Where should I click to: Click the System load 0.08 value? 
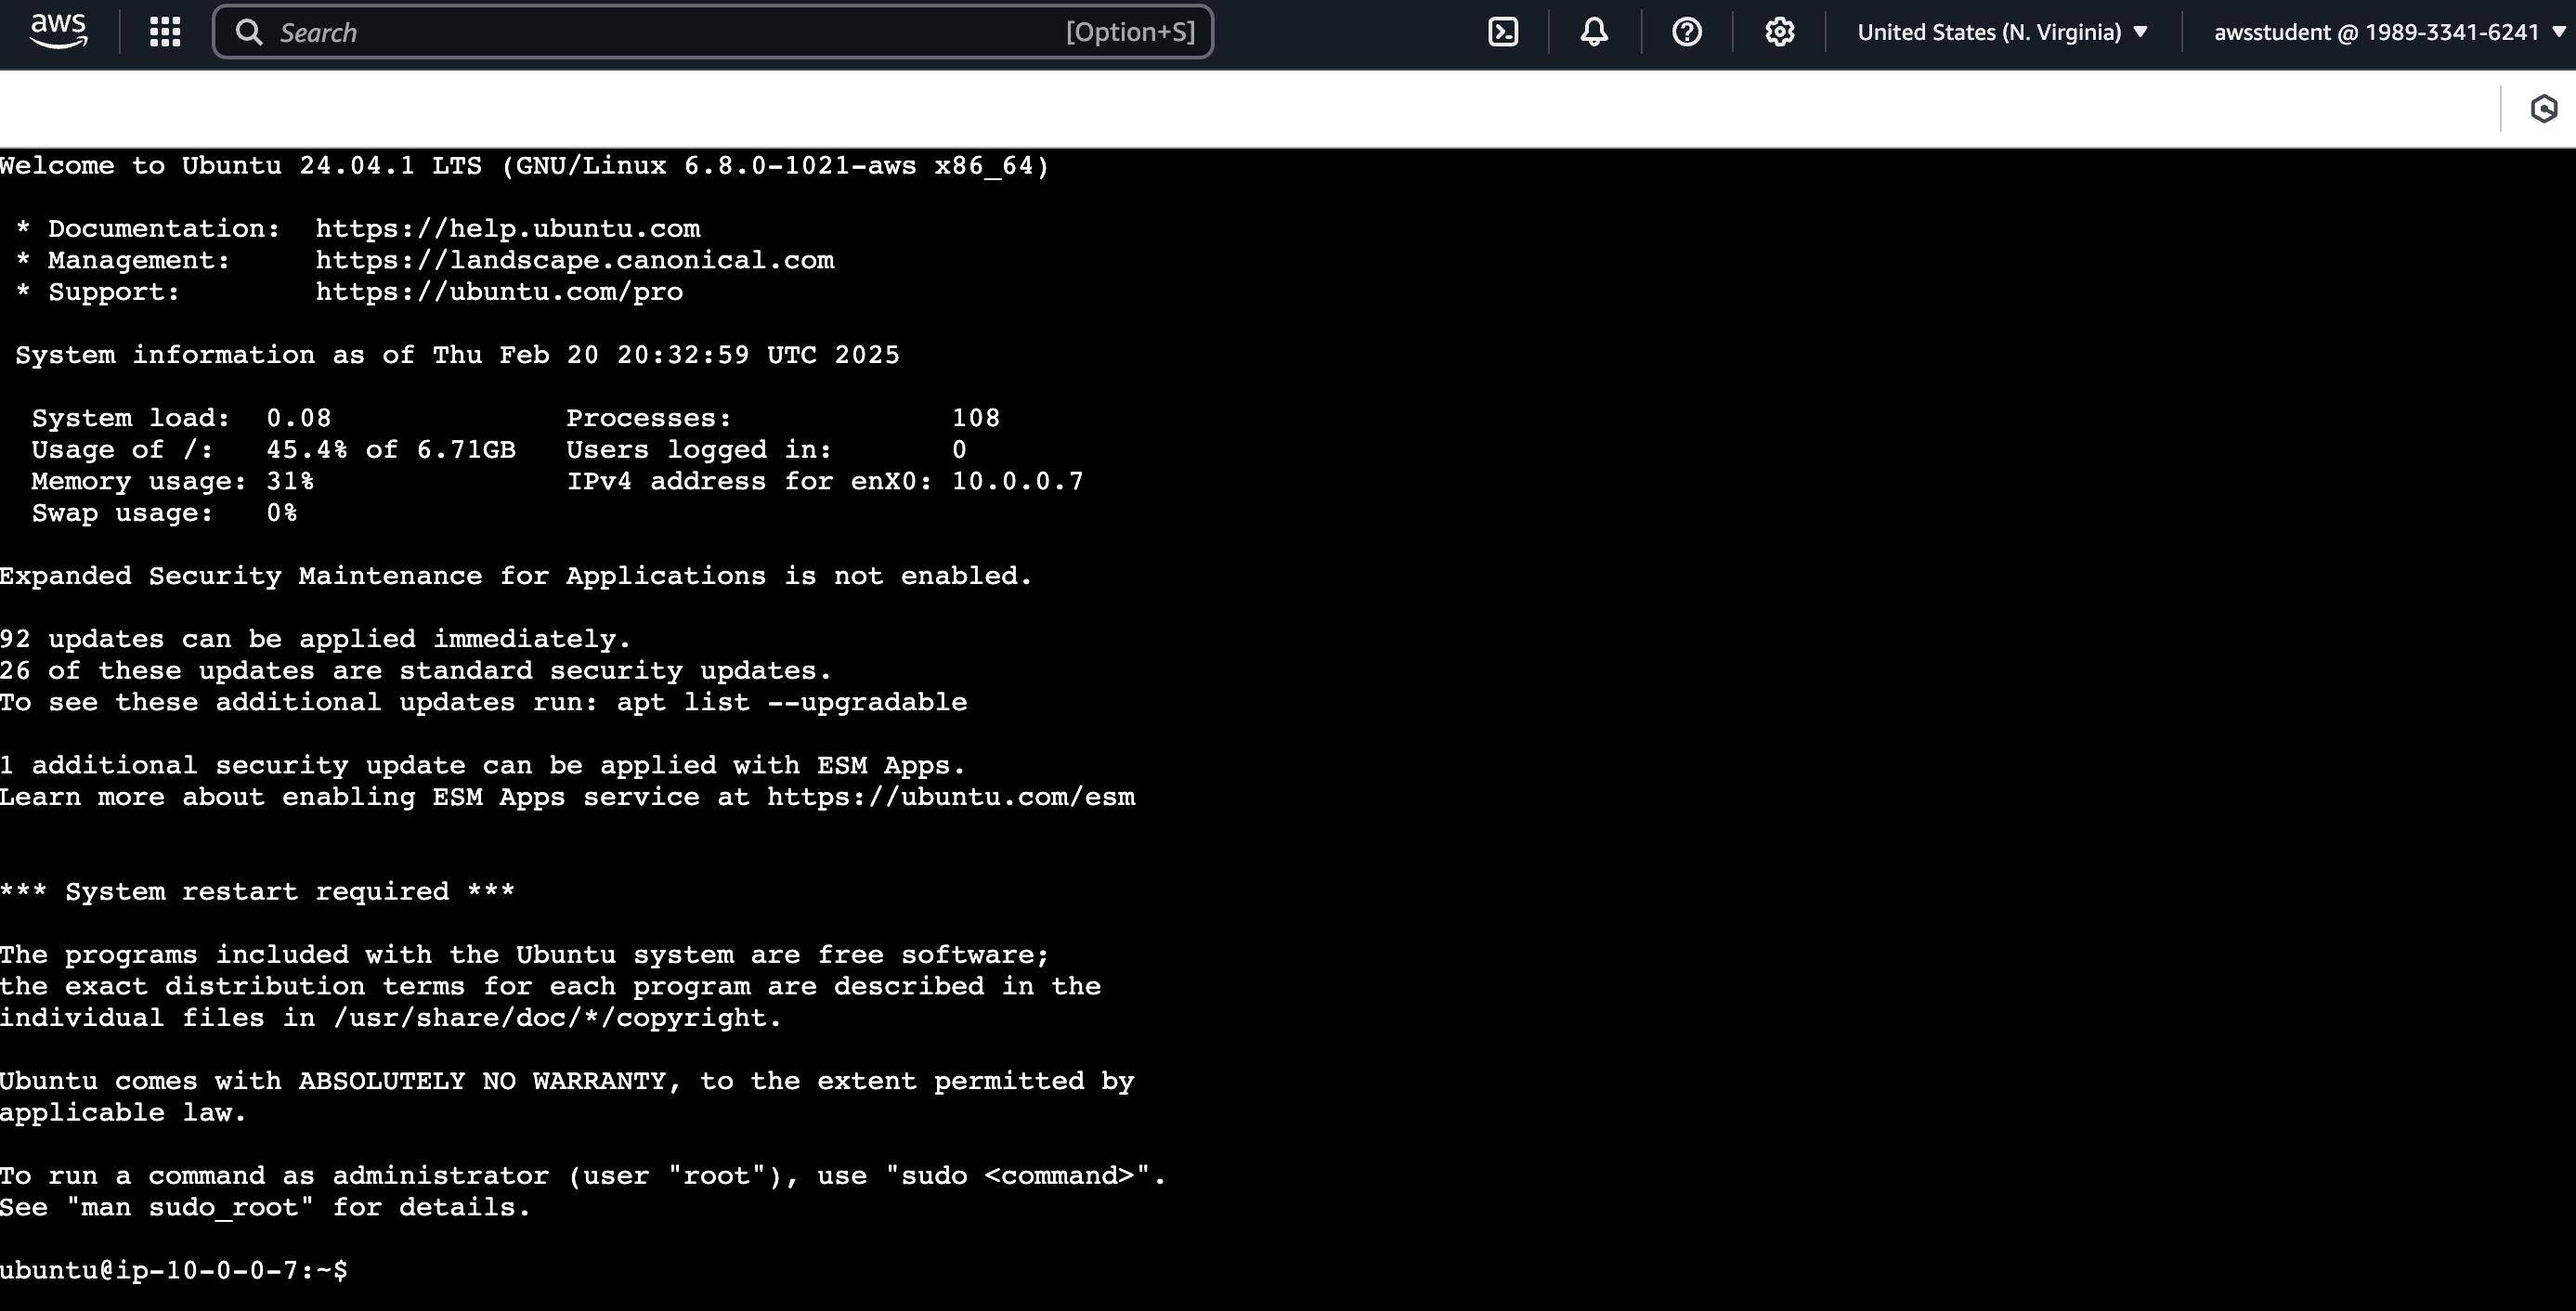[x=299, y=418]
